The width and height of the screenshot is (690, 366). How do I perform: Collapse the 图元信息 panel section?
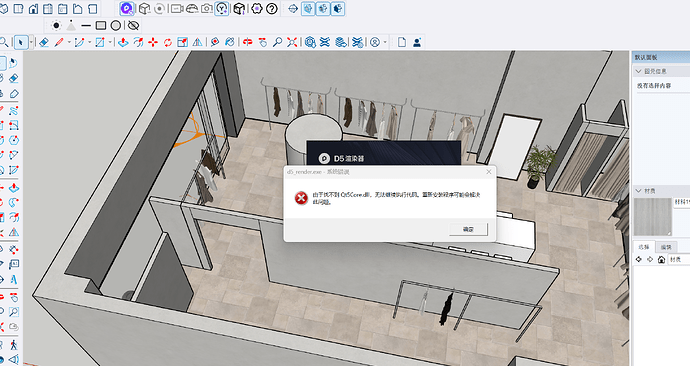pos(639,71)
